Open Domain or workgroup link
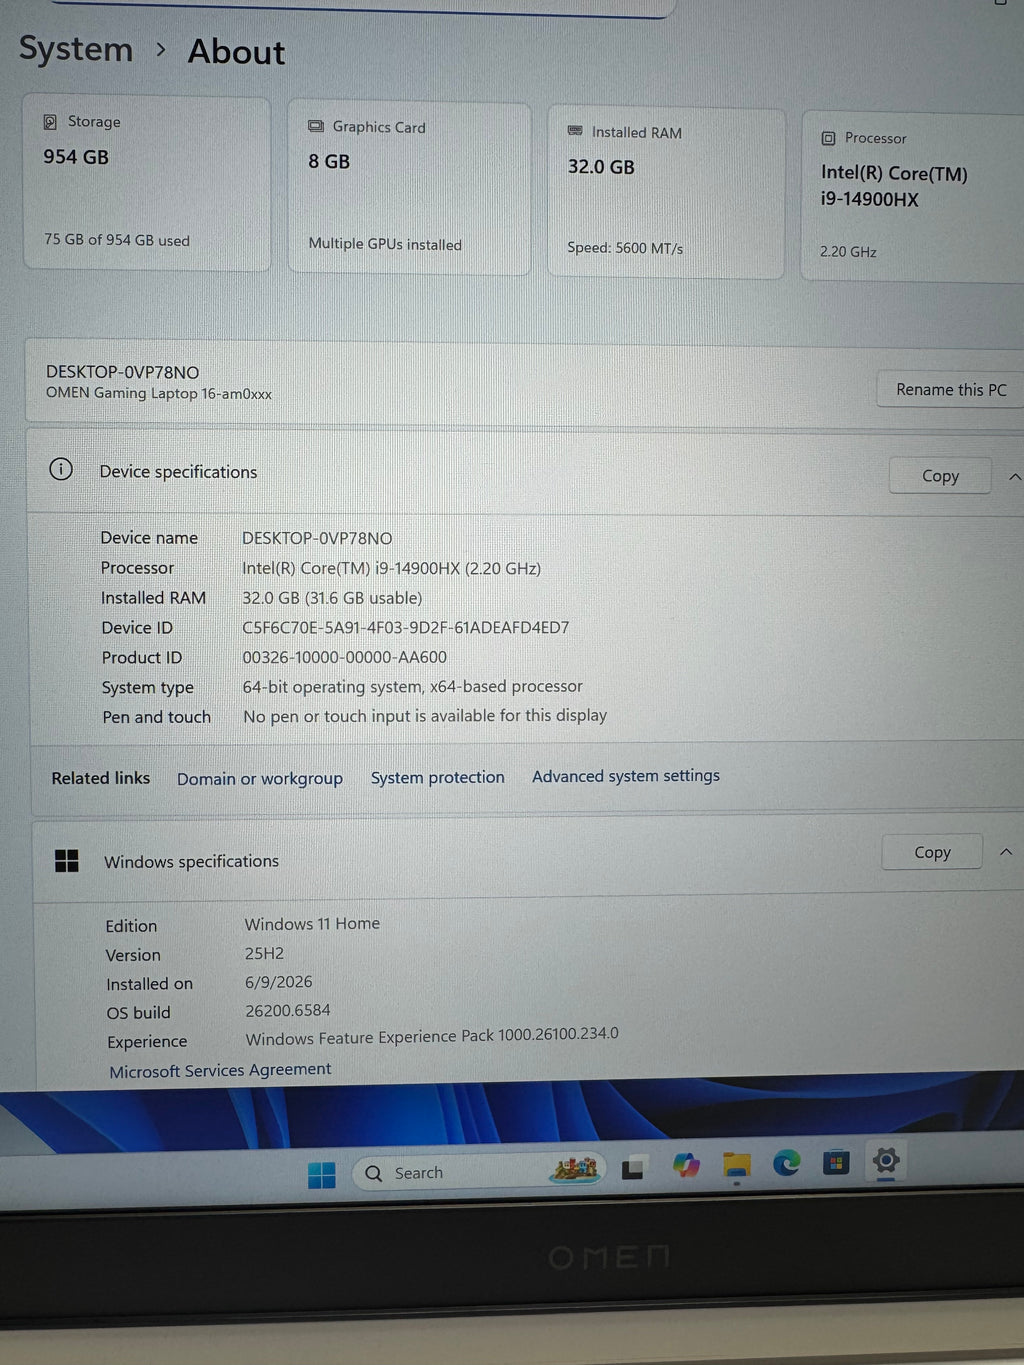 (x=260, y=779)
